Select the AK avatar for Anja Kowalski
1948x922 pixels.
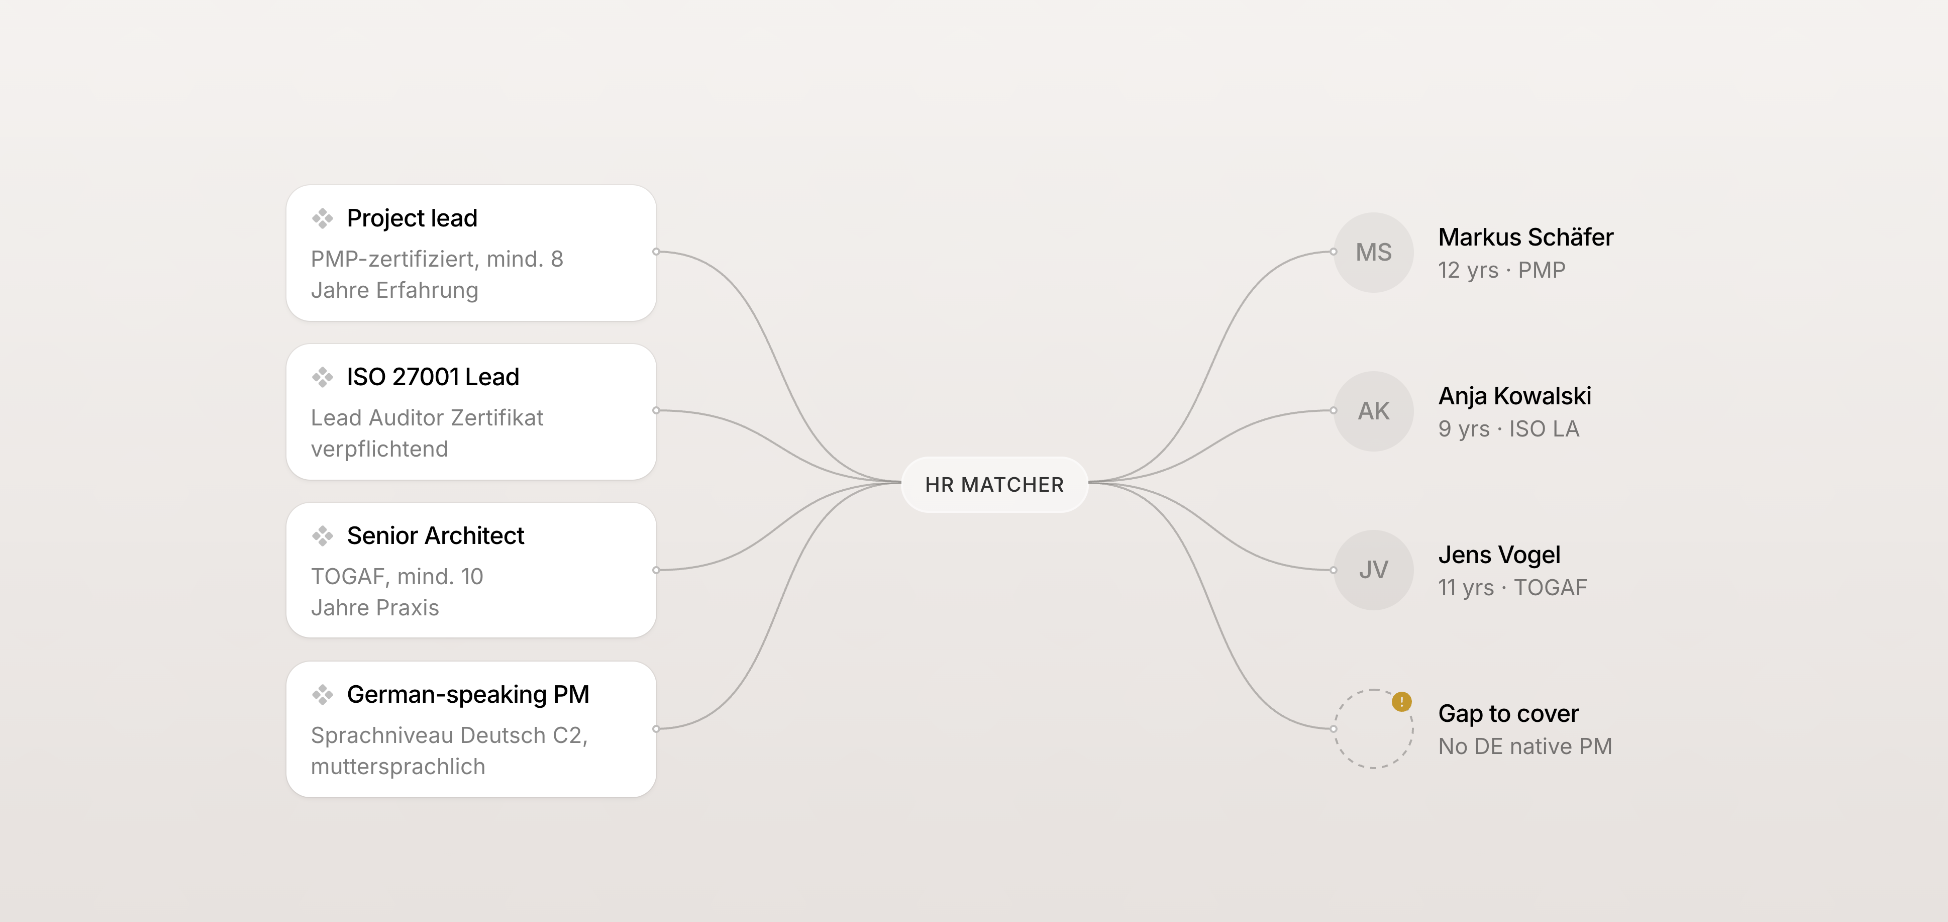[x=1374, y=411]
